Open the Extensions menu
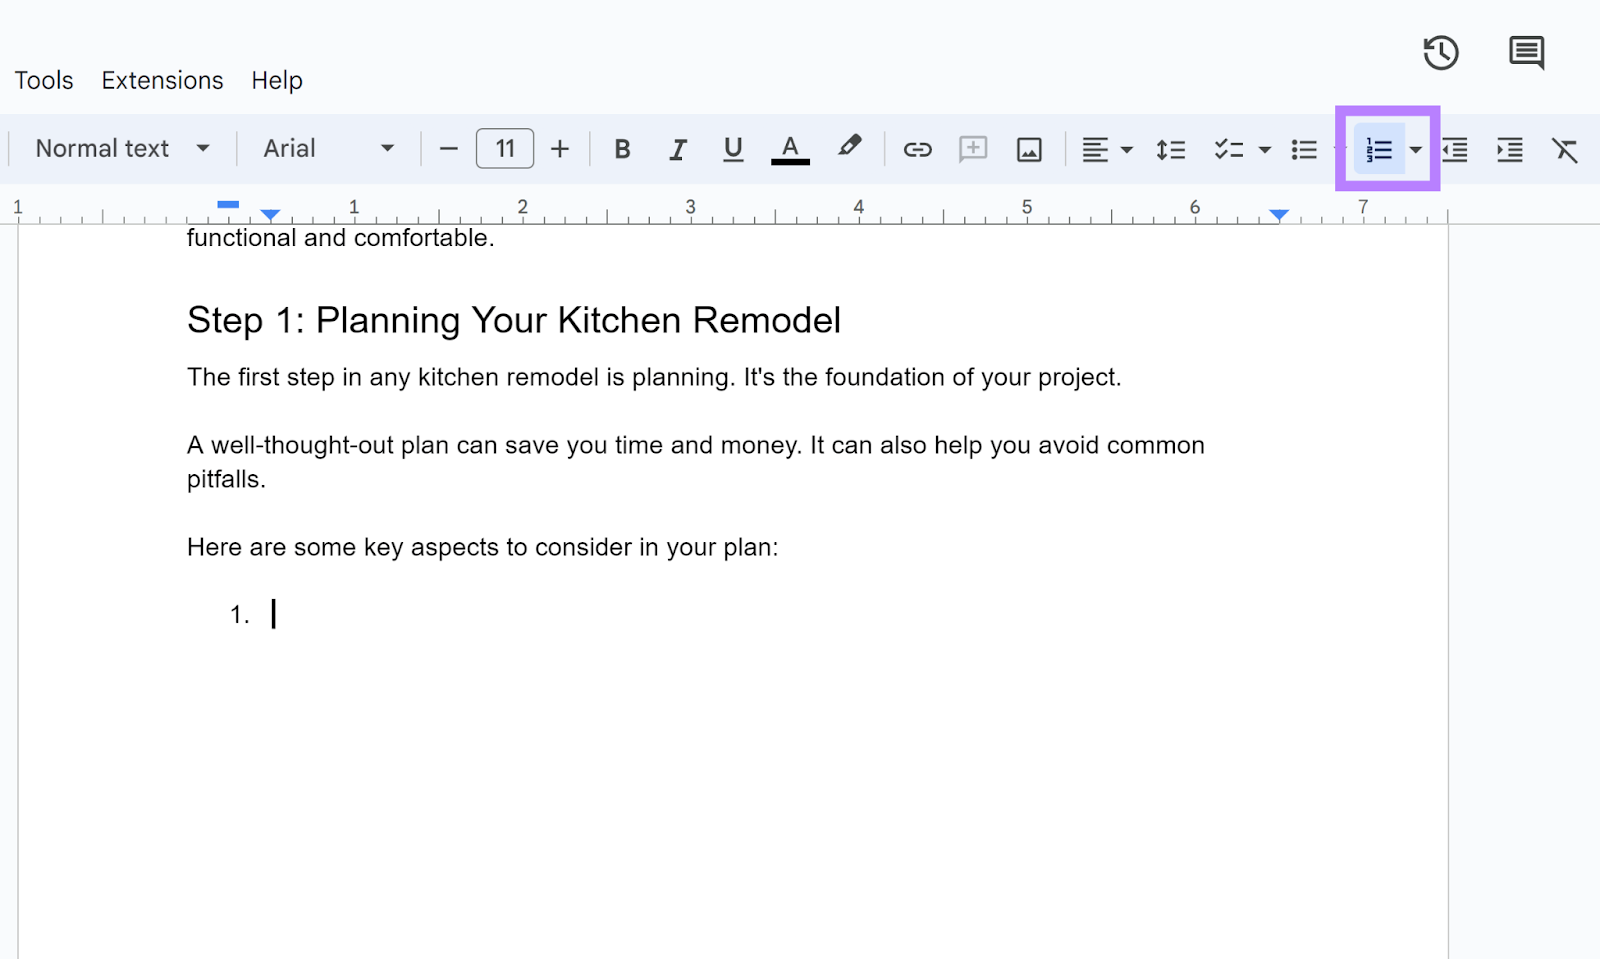The height and width of the screenshot is (959, 1600). pyautogui.click(x=161, y=80)
